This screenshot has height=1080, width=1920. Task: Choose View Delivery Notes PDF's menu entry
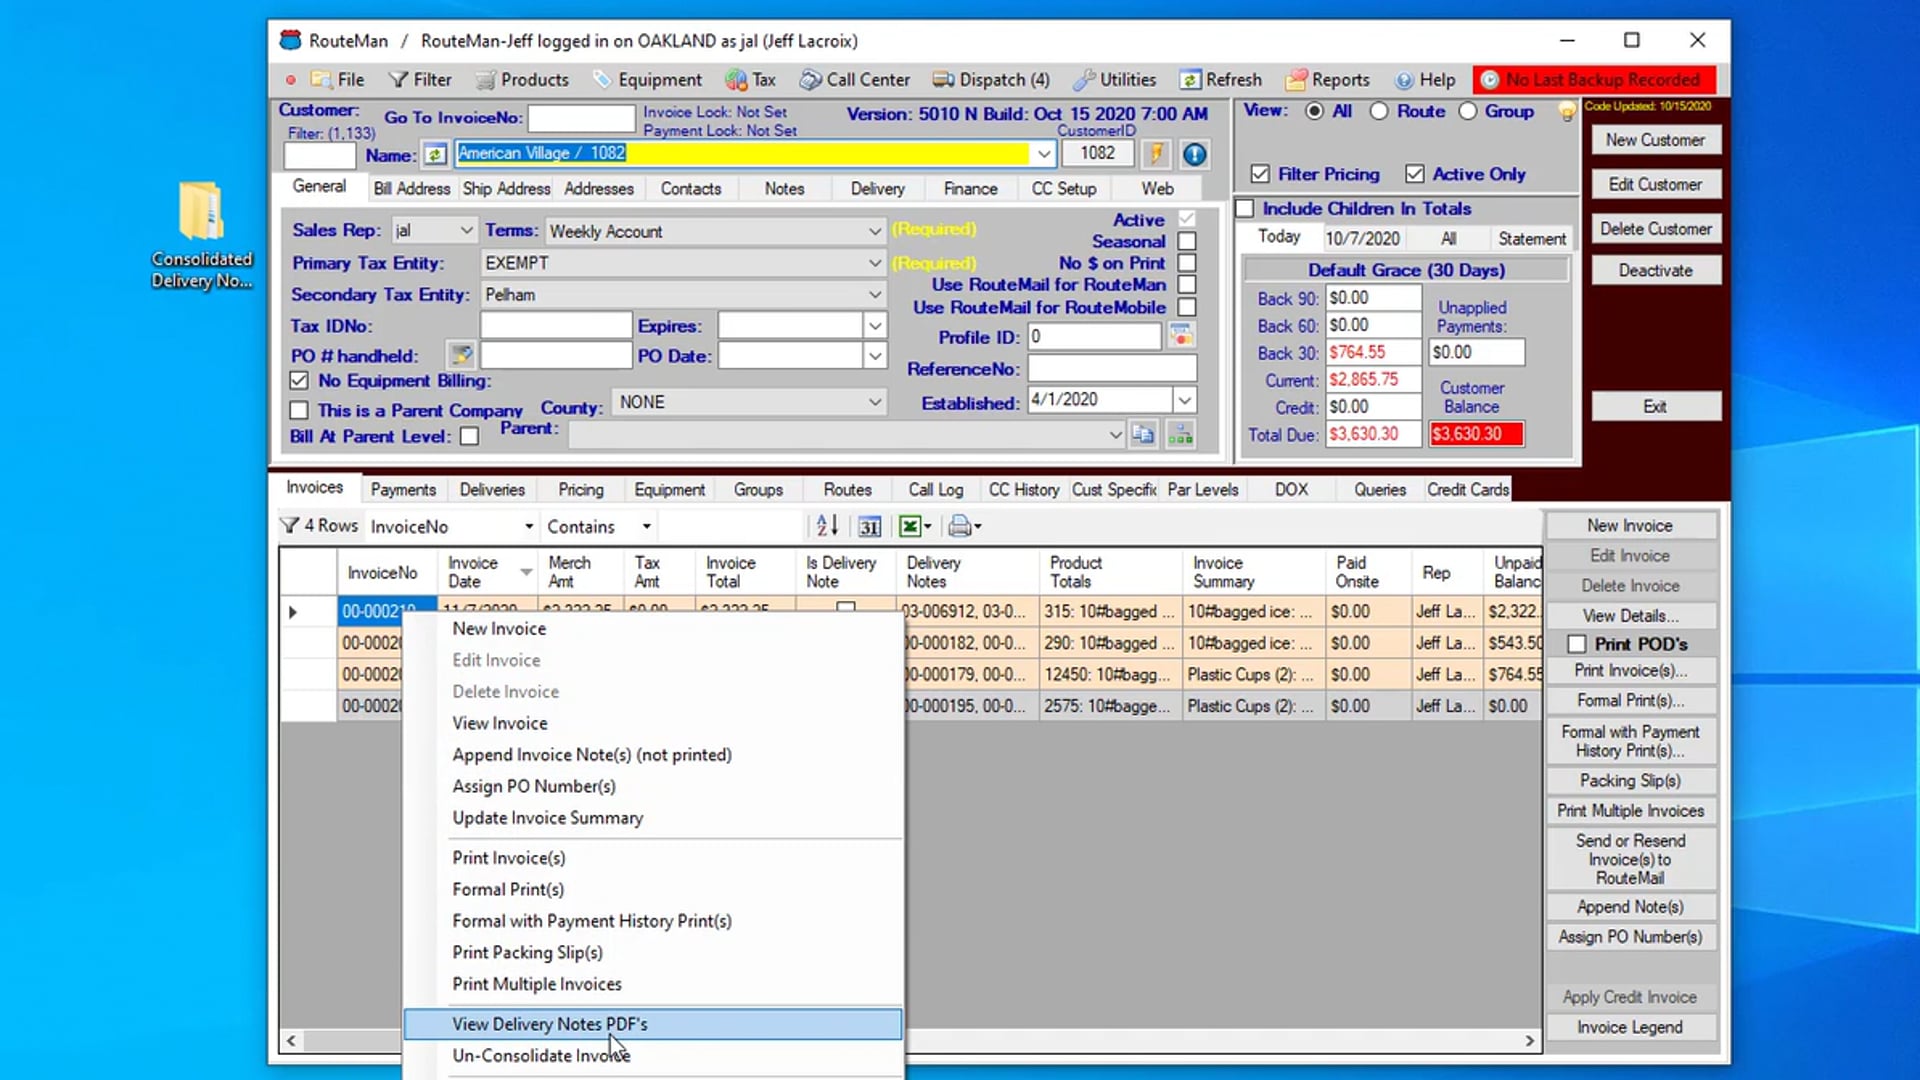pos(652,1024)
